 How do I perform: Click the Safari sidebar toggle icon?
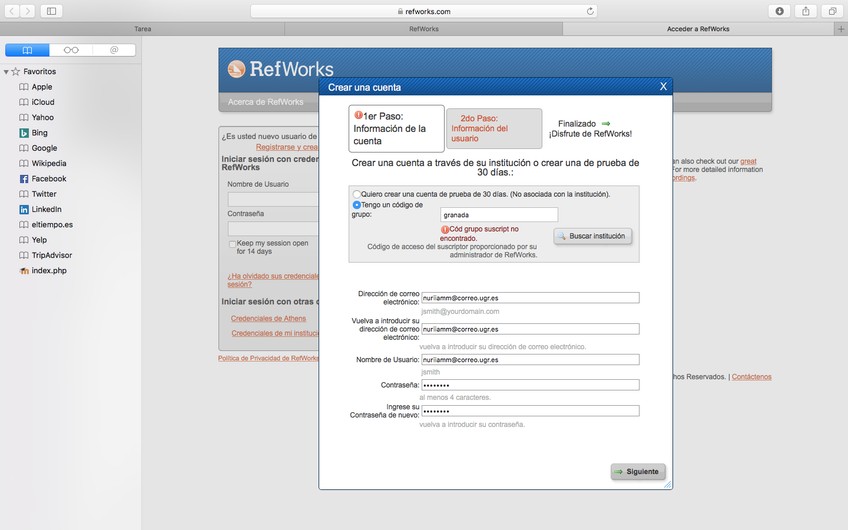pos(52,11)
